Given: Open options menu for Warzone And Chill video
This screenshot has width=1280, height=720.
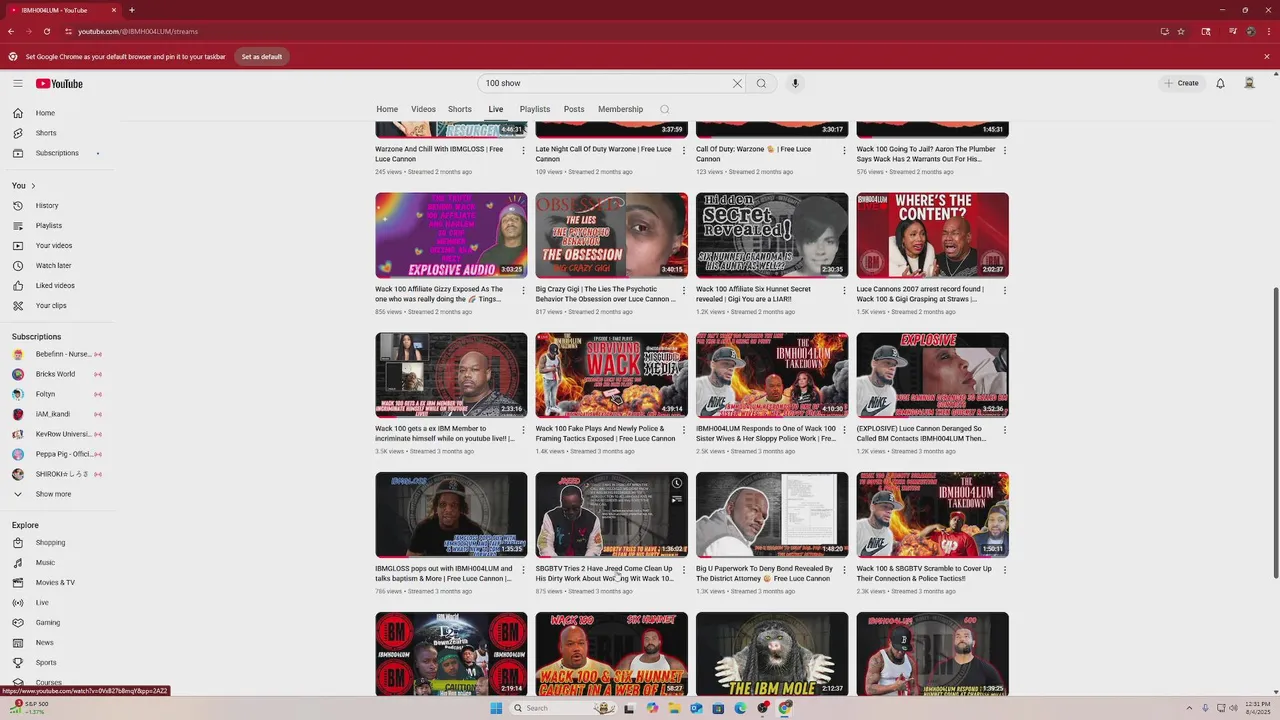Looking at the screenshot, I should (523, 150).
